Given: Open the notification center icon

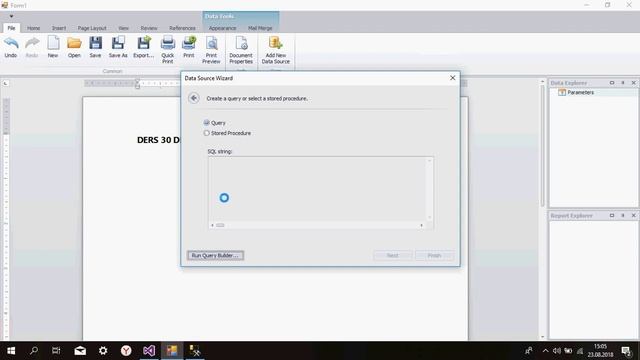Looking at the screenshot, I should (x=627, y=351).
